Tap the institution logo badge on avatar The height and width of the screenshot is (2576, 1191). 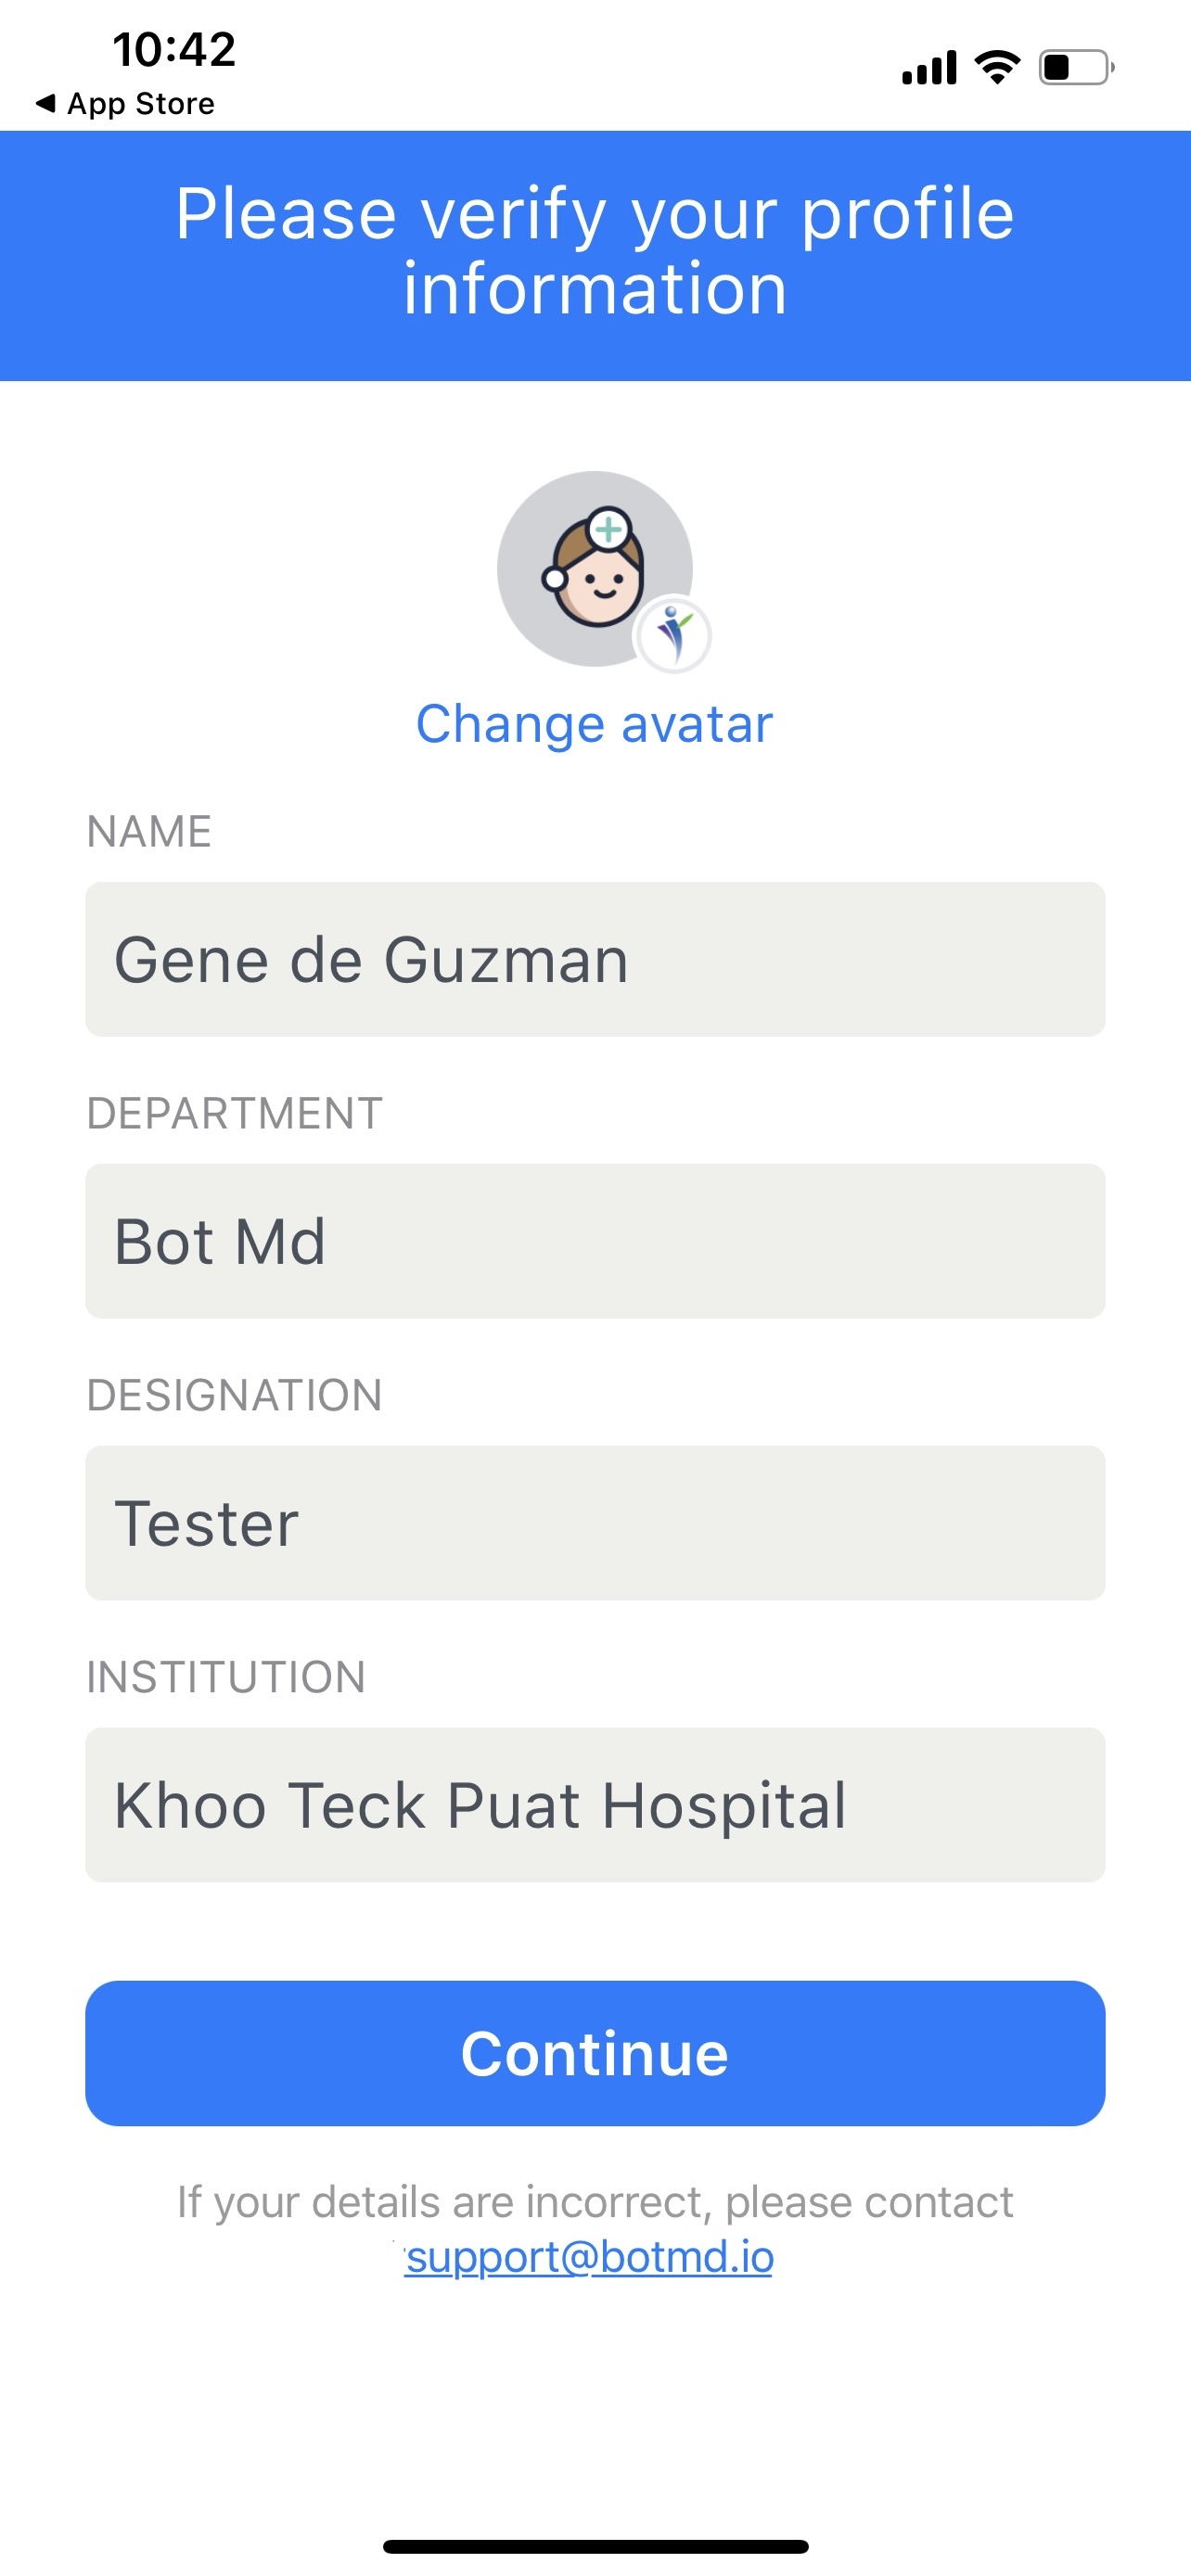click(674, 634)
